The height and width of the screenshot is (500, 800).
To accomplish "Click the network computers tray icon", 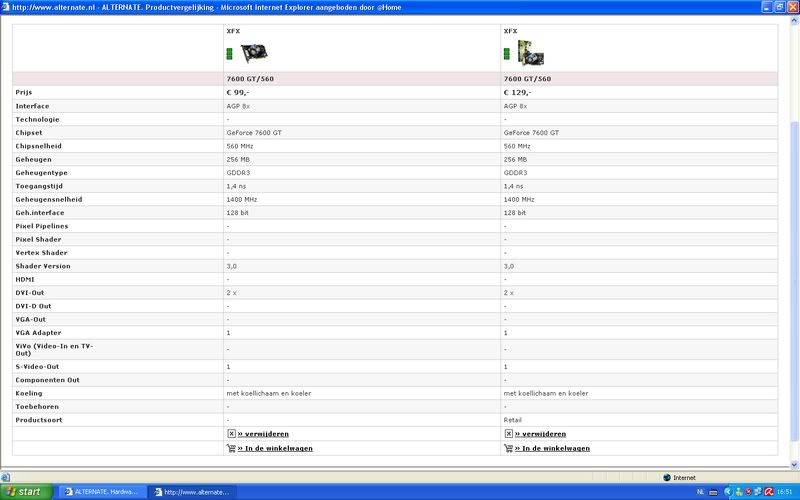I will pyautogui.click(x=758, y=492).
